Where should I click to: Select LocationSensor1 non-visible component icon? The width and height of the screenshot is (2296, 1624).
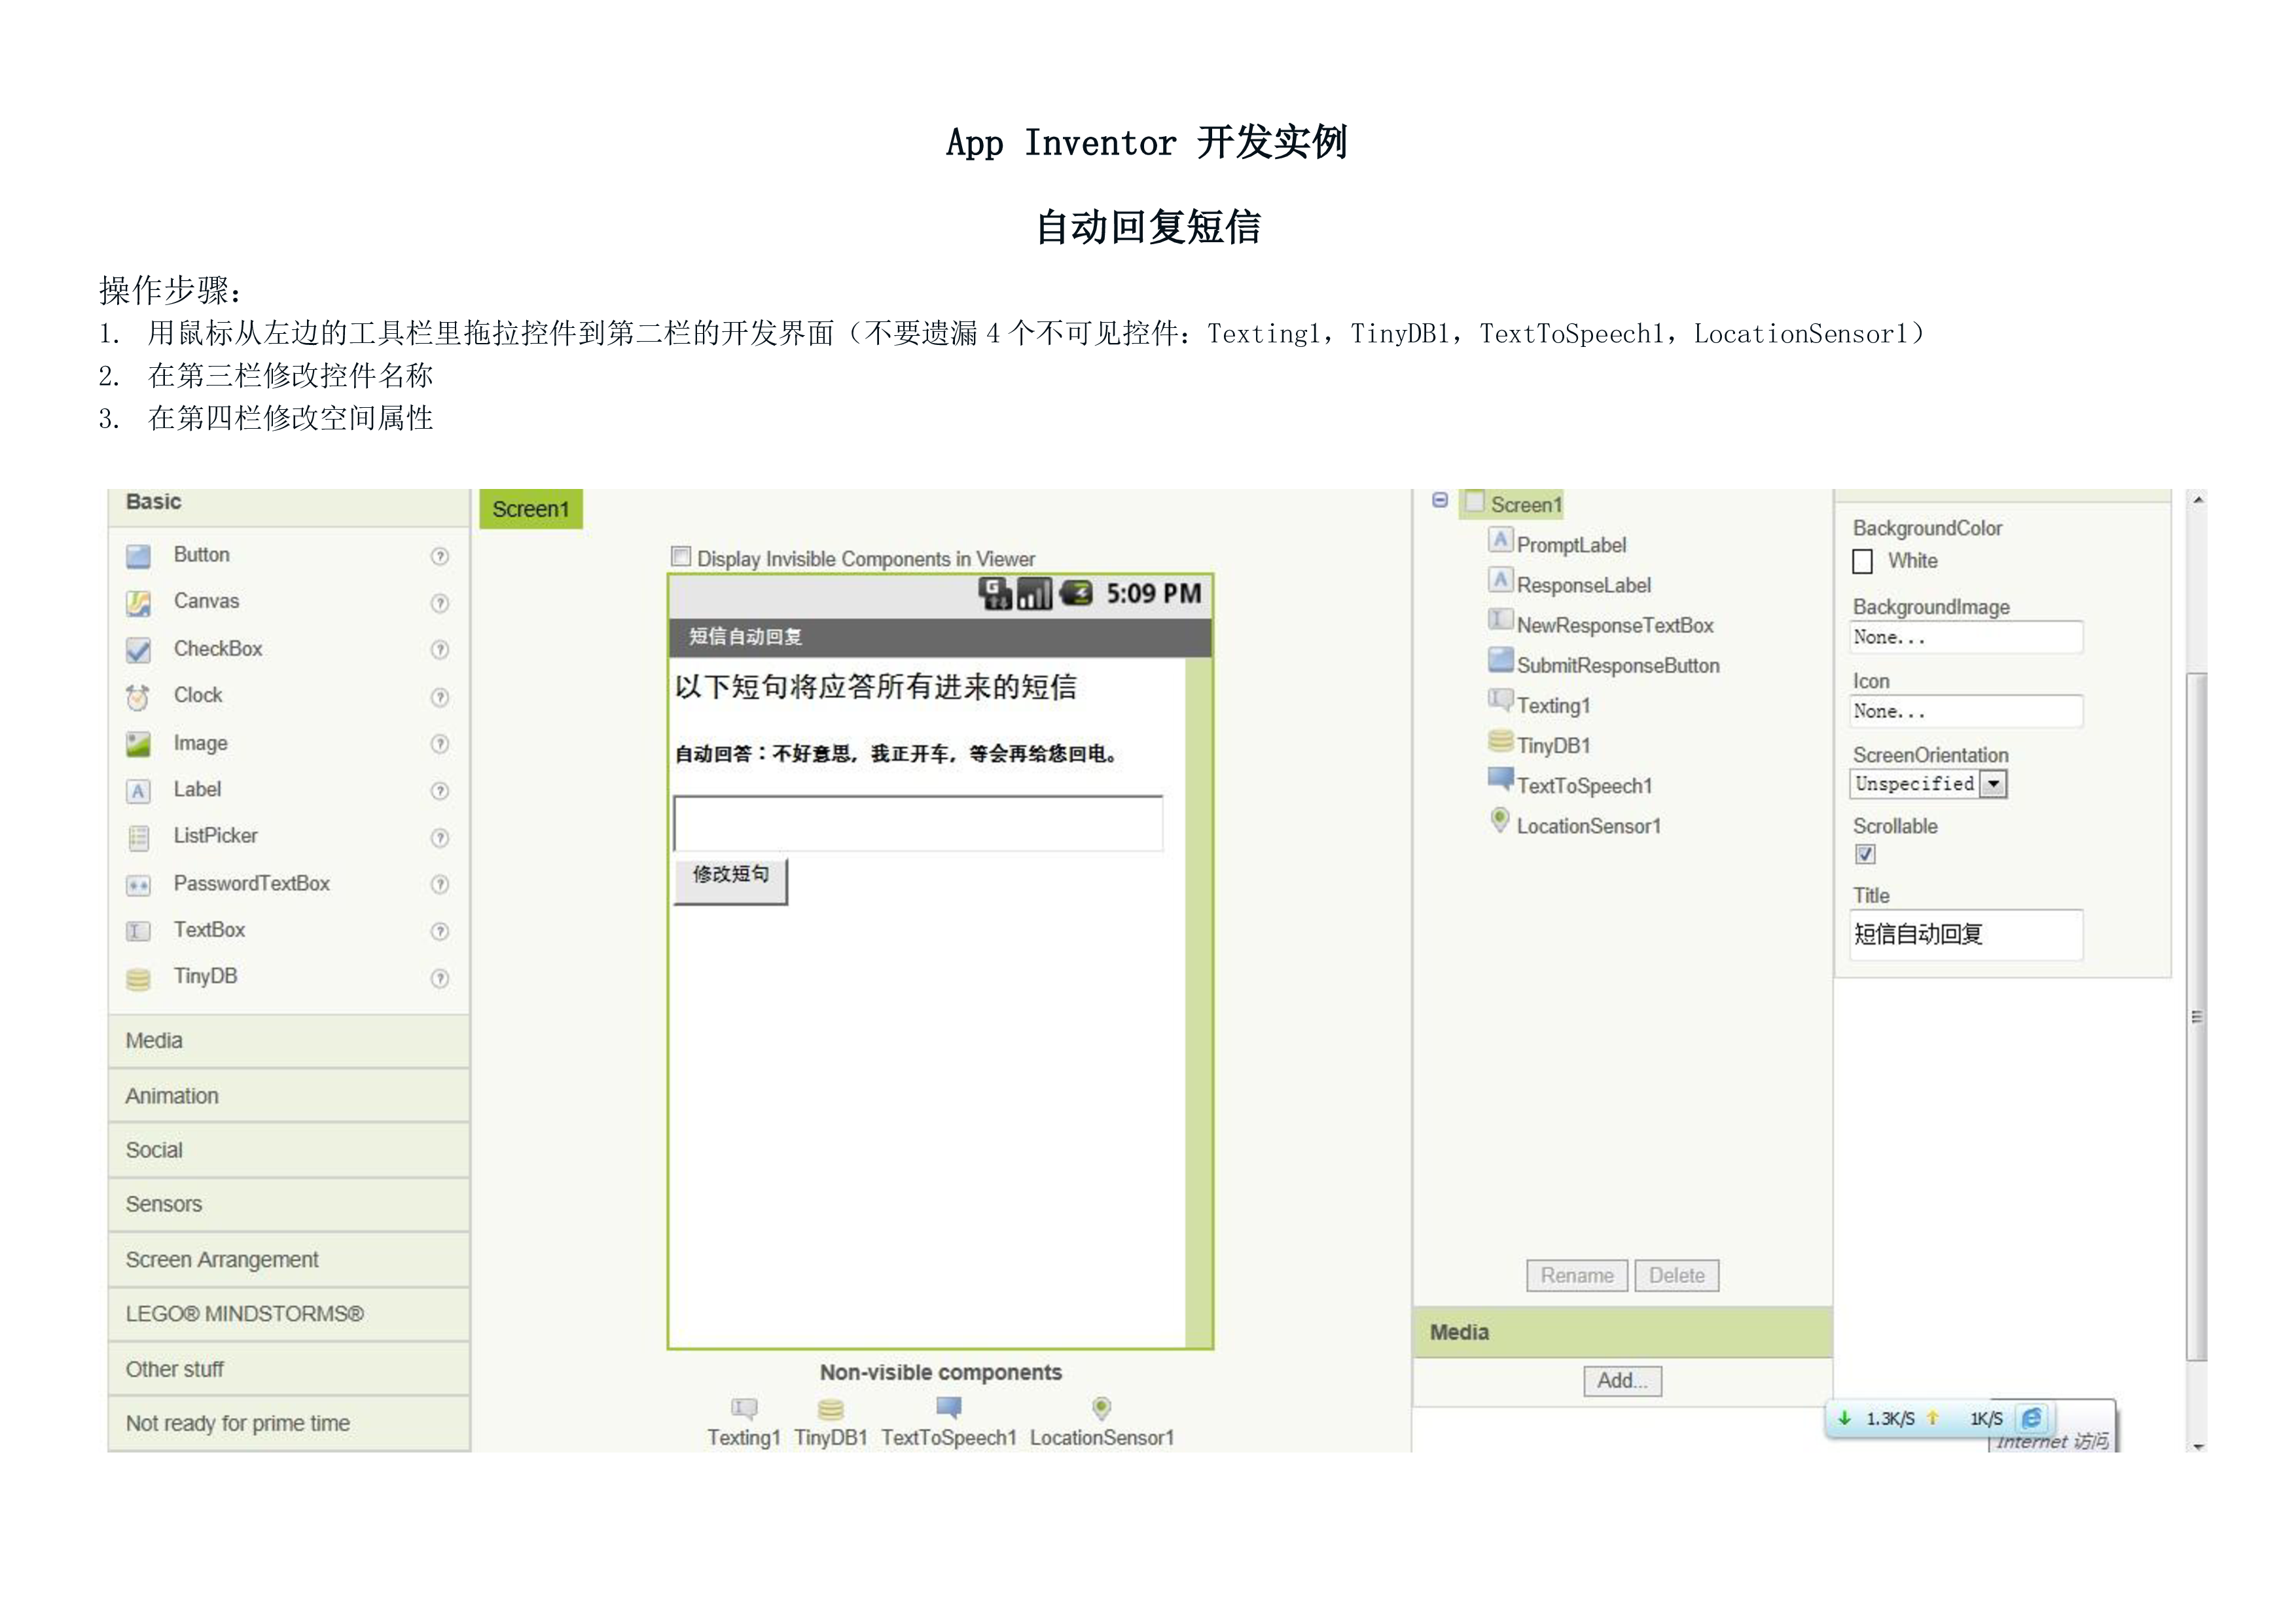pos(1101,1408)
